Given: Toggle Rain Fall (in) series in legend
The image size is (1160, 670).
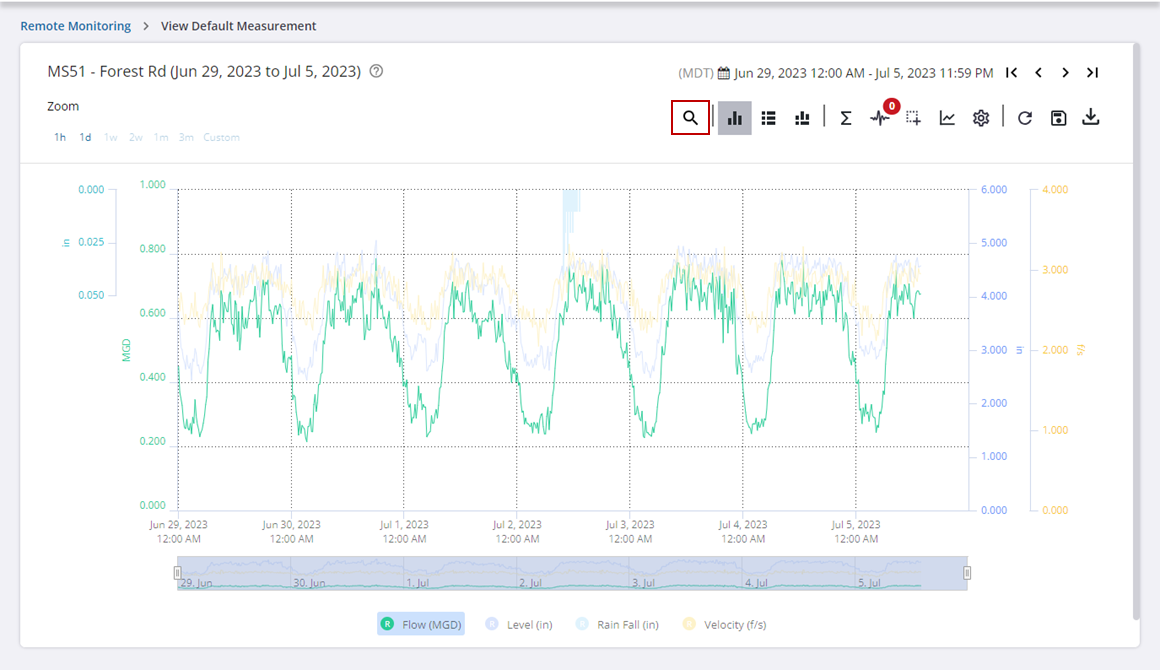Looking at the screenshot, I should [617, 624].
